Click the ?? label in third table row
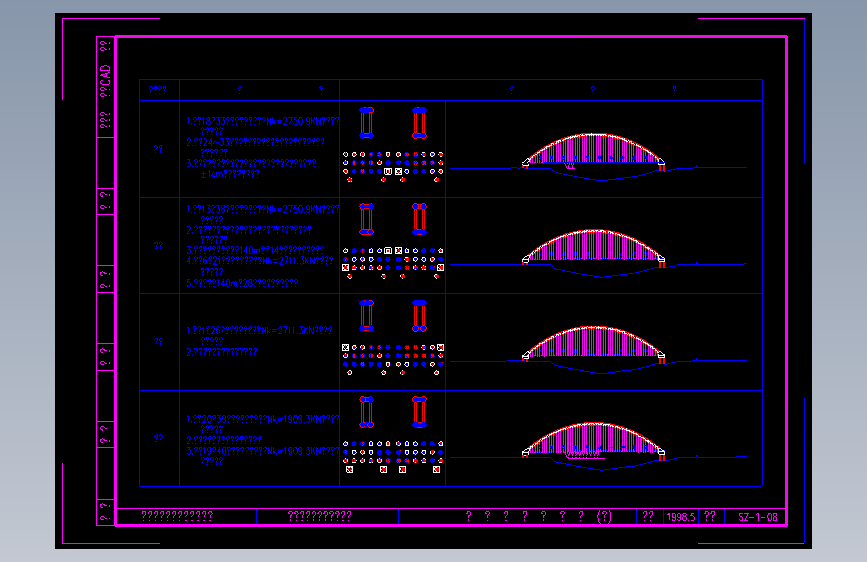This screenshot has height=562, width=867. [159, 342]
